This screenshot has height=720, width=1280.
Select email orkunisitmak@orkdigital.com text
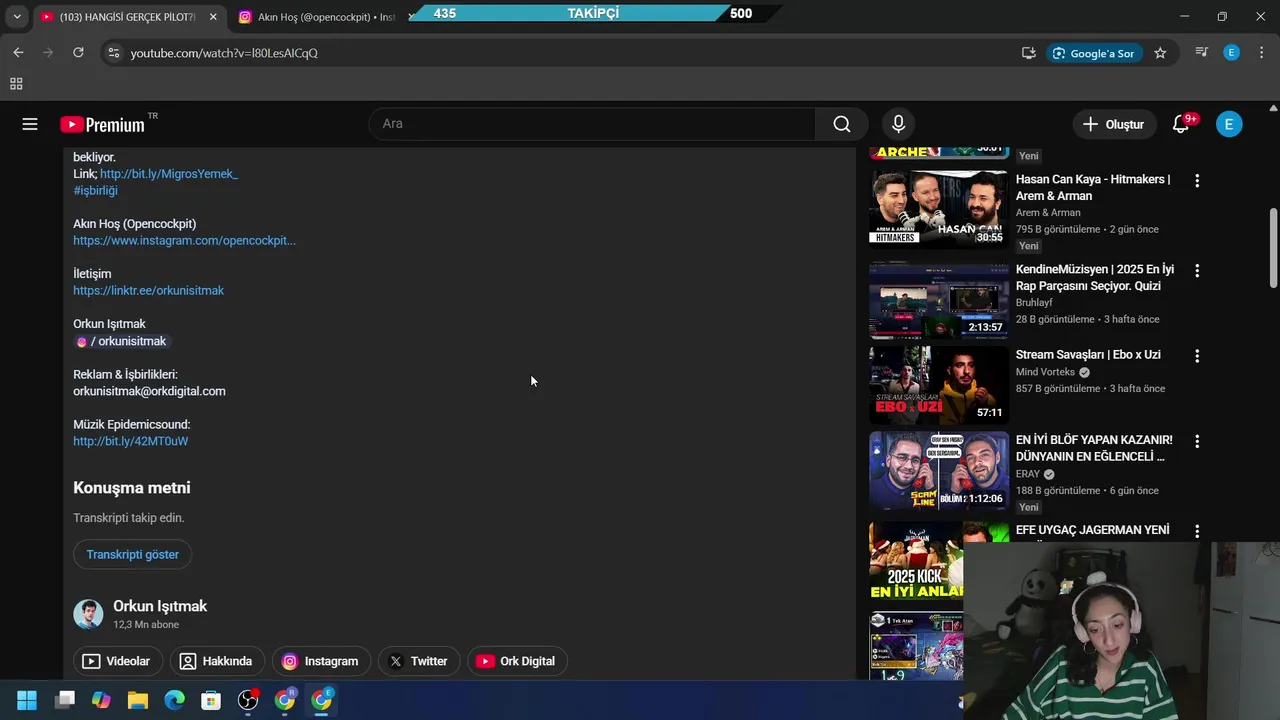149,391
